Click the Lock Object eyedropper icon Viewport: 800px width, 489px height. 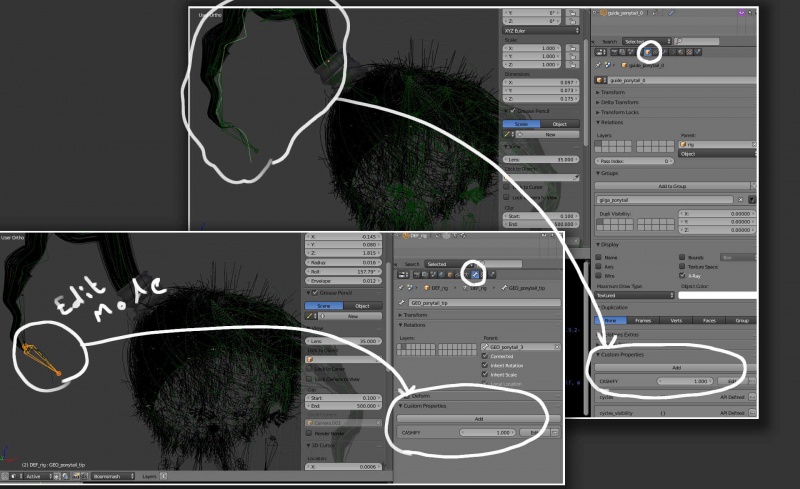pos(577,177)
